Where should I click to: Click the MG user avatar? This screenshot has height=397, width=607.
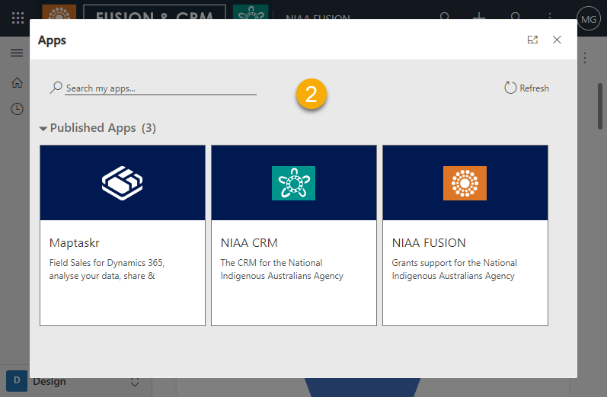tap(588, 19)
